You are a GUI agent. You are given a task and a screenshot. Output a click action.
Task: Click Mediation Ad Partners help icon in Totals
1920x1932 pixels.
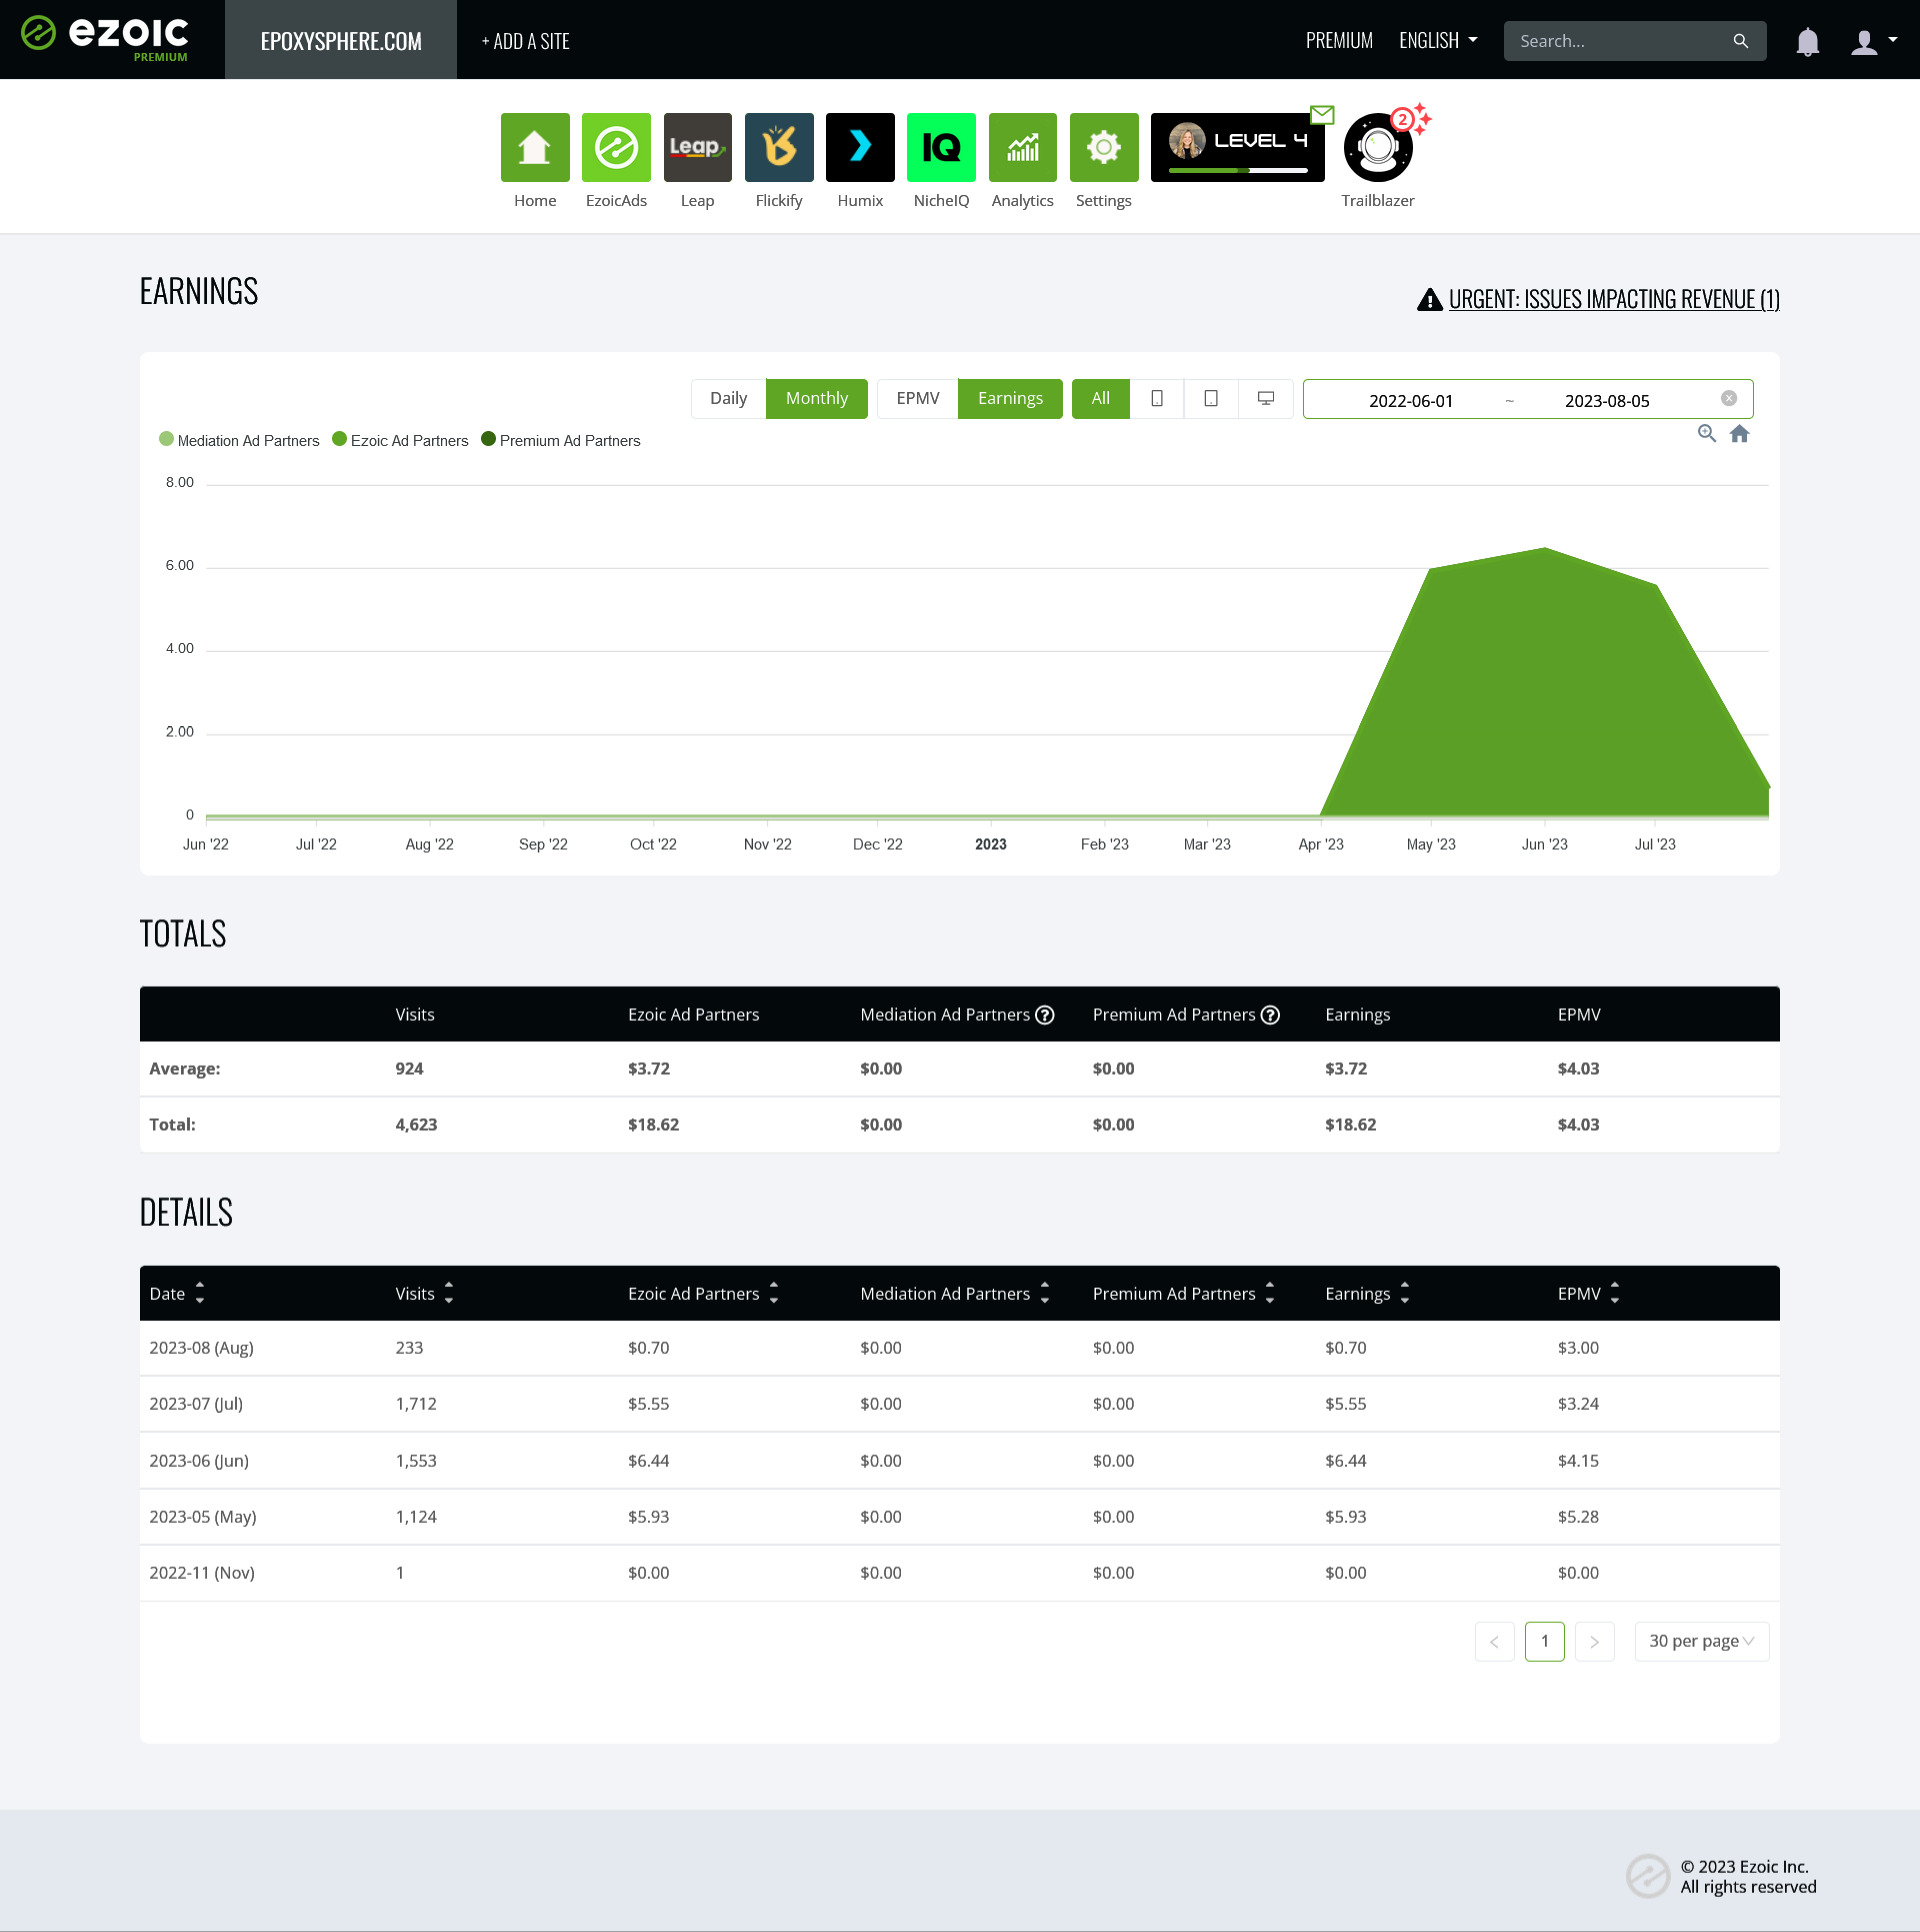pyautogui.click(x=1045, y=1015)
